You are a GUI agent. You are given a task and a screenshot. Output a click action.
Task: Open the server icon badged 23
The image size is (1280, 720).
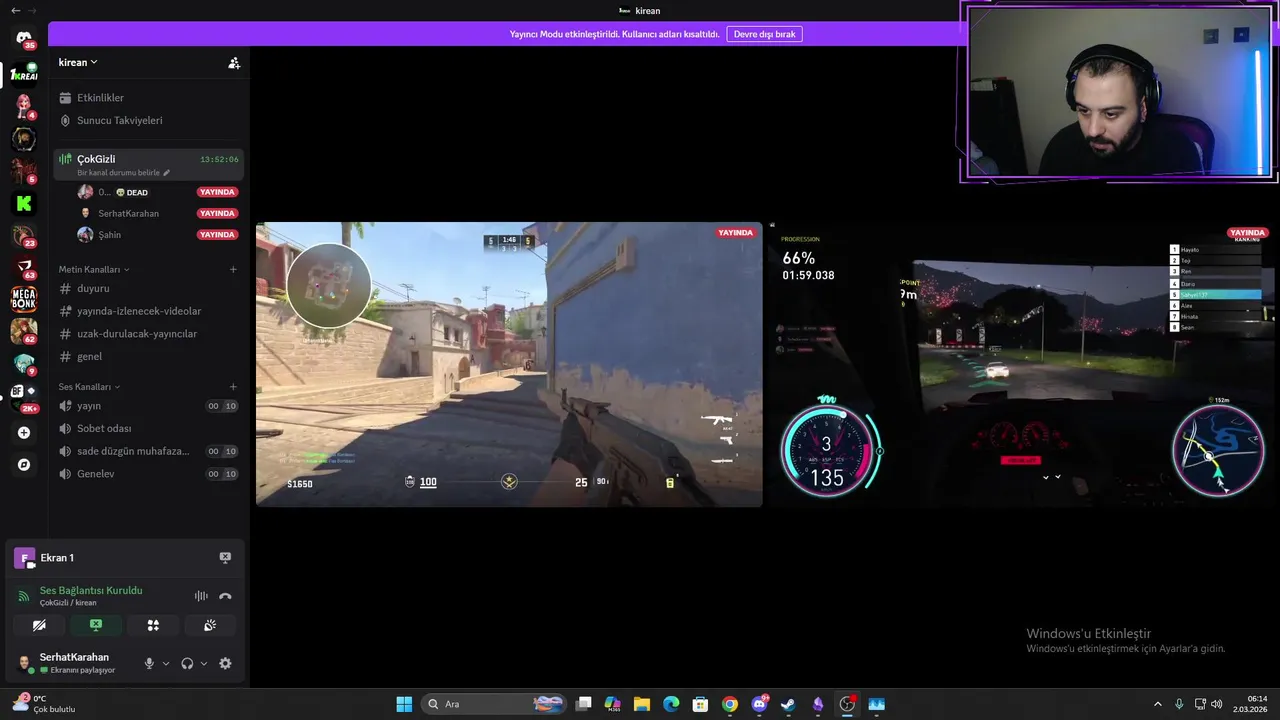(24, 236)
